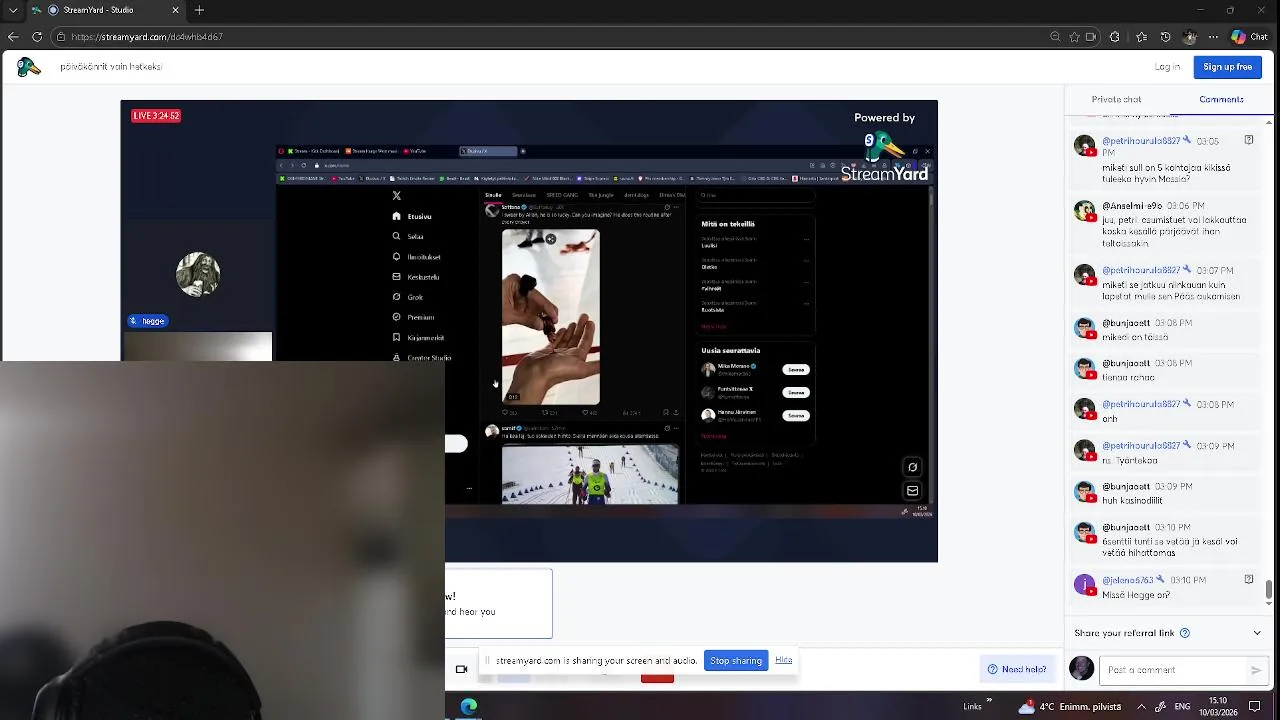Image resolution: width=1280 pixels, height=720 pixels.
Task: Open Premium in shared X sidebar
Action: tap(413, 317)
